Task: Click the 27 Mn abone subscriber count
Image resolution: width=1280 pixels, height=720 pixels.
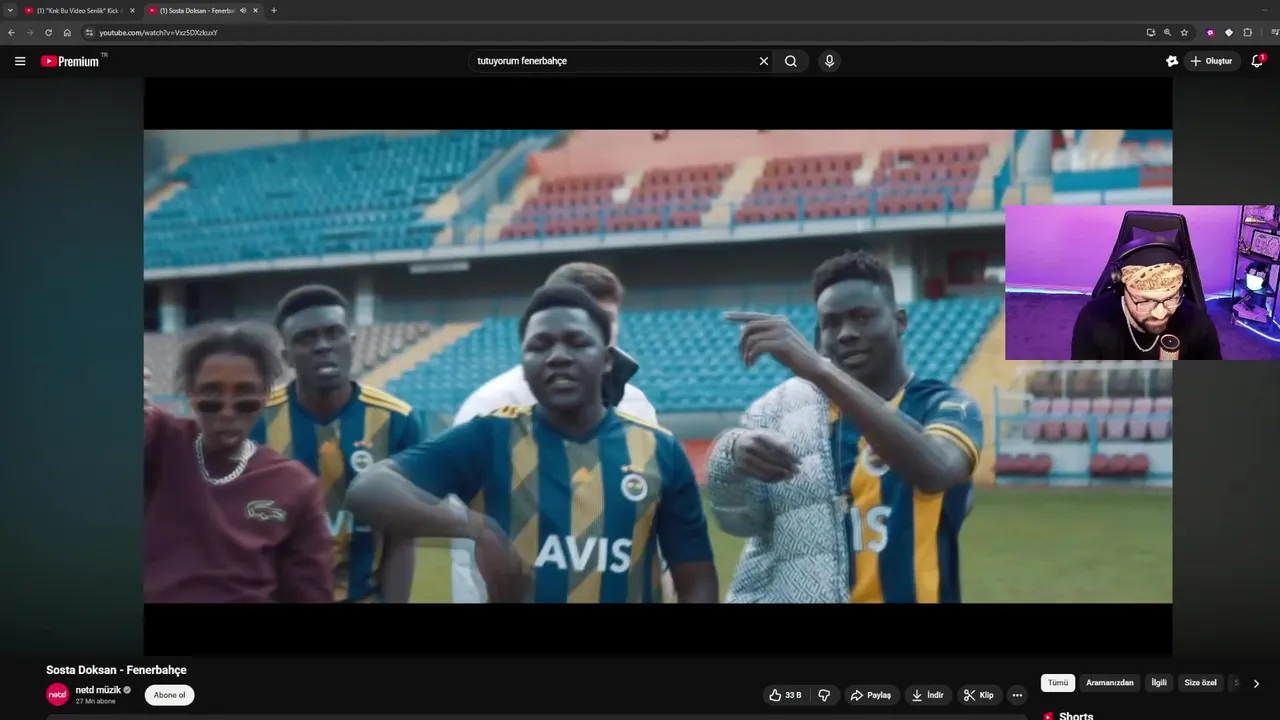Action: [96, 701]
